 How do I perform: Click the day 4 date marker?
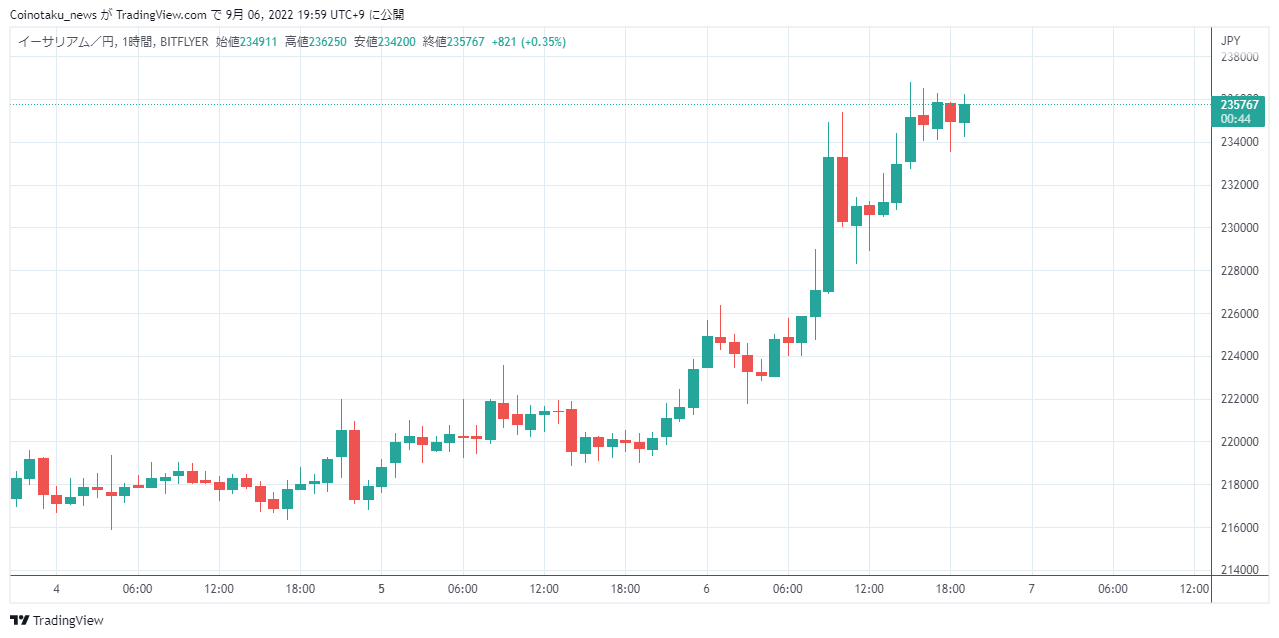point(57,589)
